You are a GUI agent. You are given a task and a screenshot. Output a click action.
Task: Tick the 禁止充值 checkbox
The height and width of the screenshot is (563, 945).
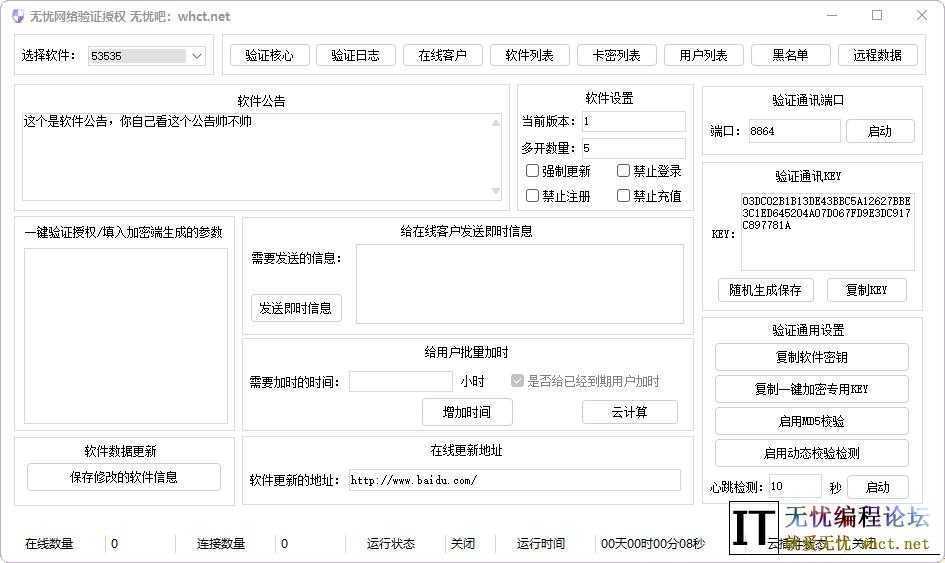(x=624, y=196)
